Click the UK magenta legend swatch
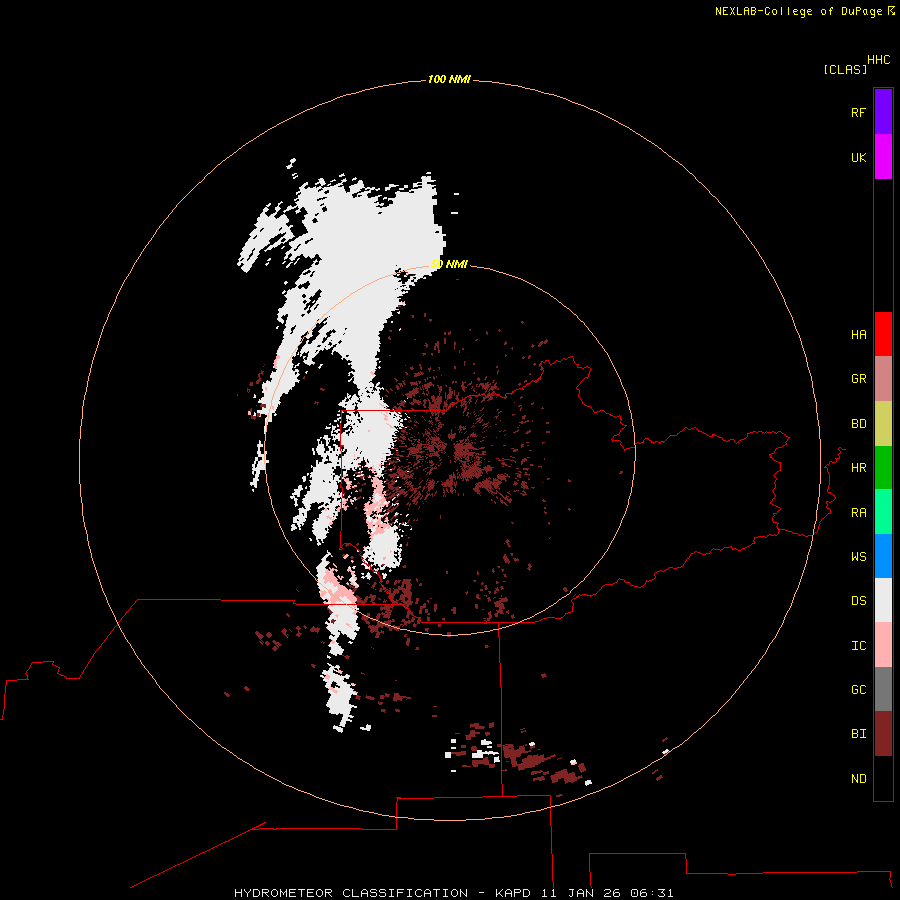 [x=883, y=157]
